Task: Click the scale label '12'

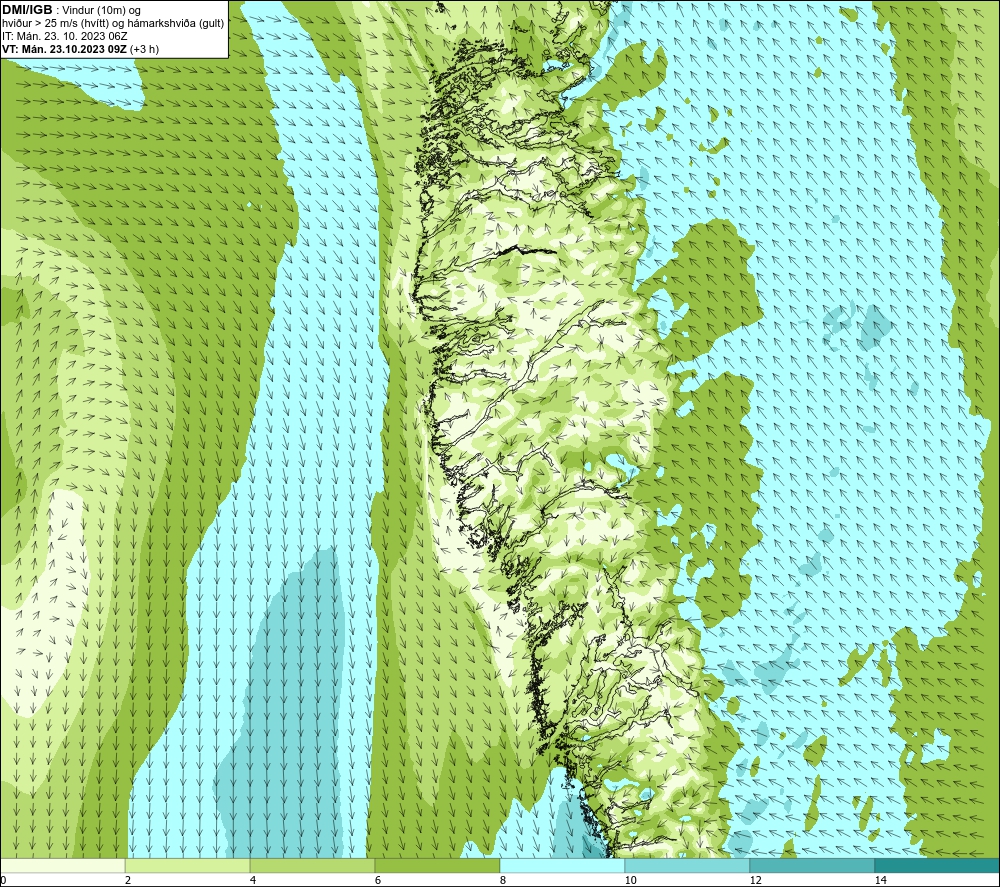Action: [x=755, y=880]
